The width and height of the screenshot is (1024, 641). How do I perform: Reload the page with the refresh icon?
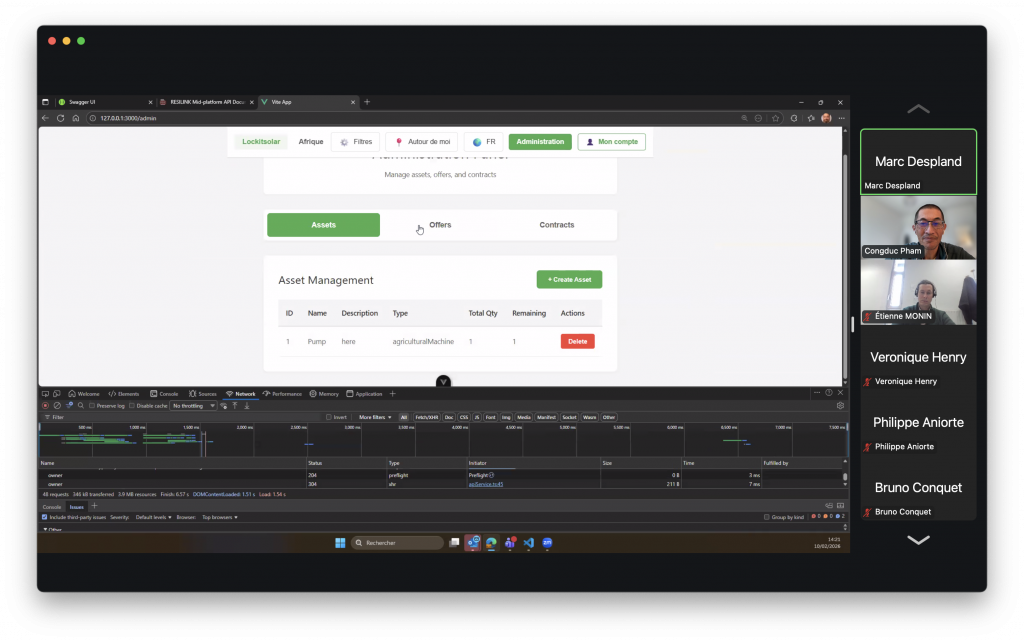(x=60, y=118)
